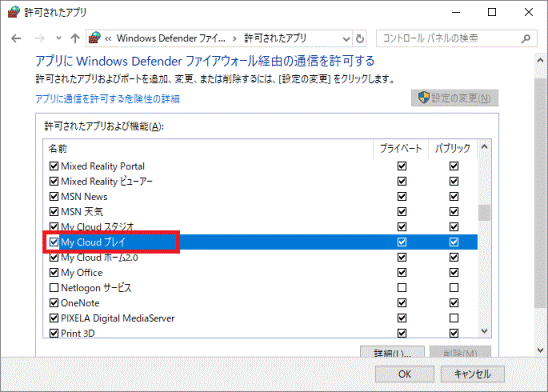548x392 pixels.
Task: Toggle OneNote public checkbox
Action: [x=454, y=303]
